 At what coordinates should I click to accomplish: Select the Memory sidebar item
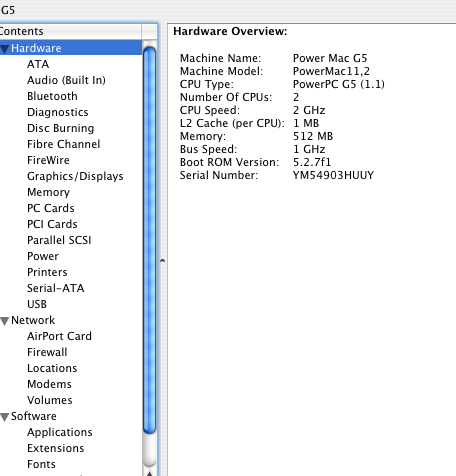[49, 192]
